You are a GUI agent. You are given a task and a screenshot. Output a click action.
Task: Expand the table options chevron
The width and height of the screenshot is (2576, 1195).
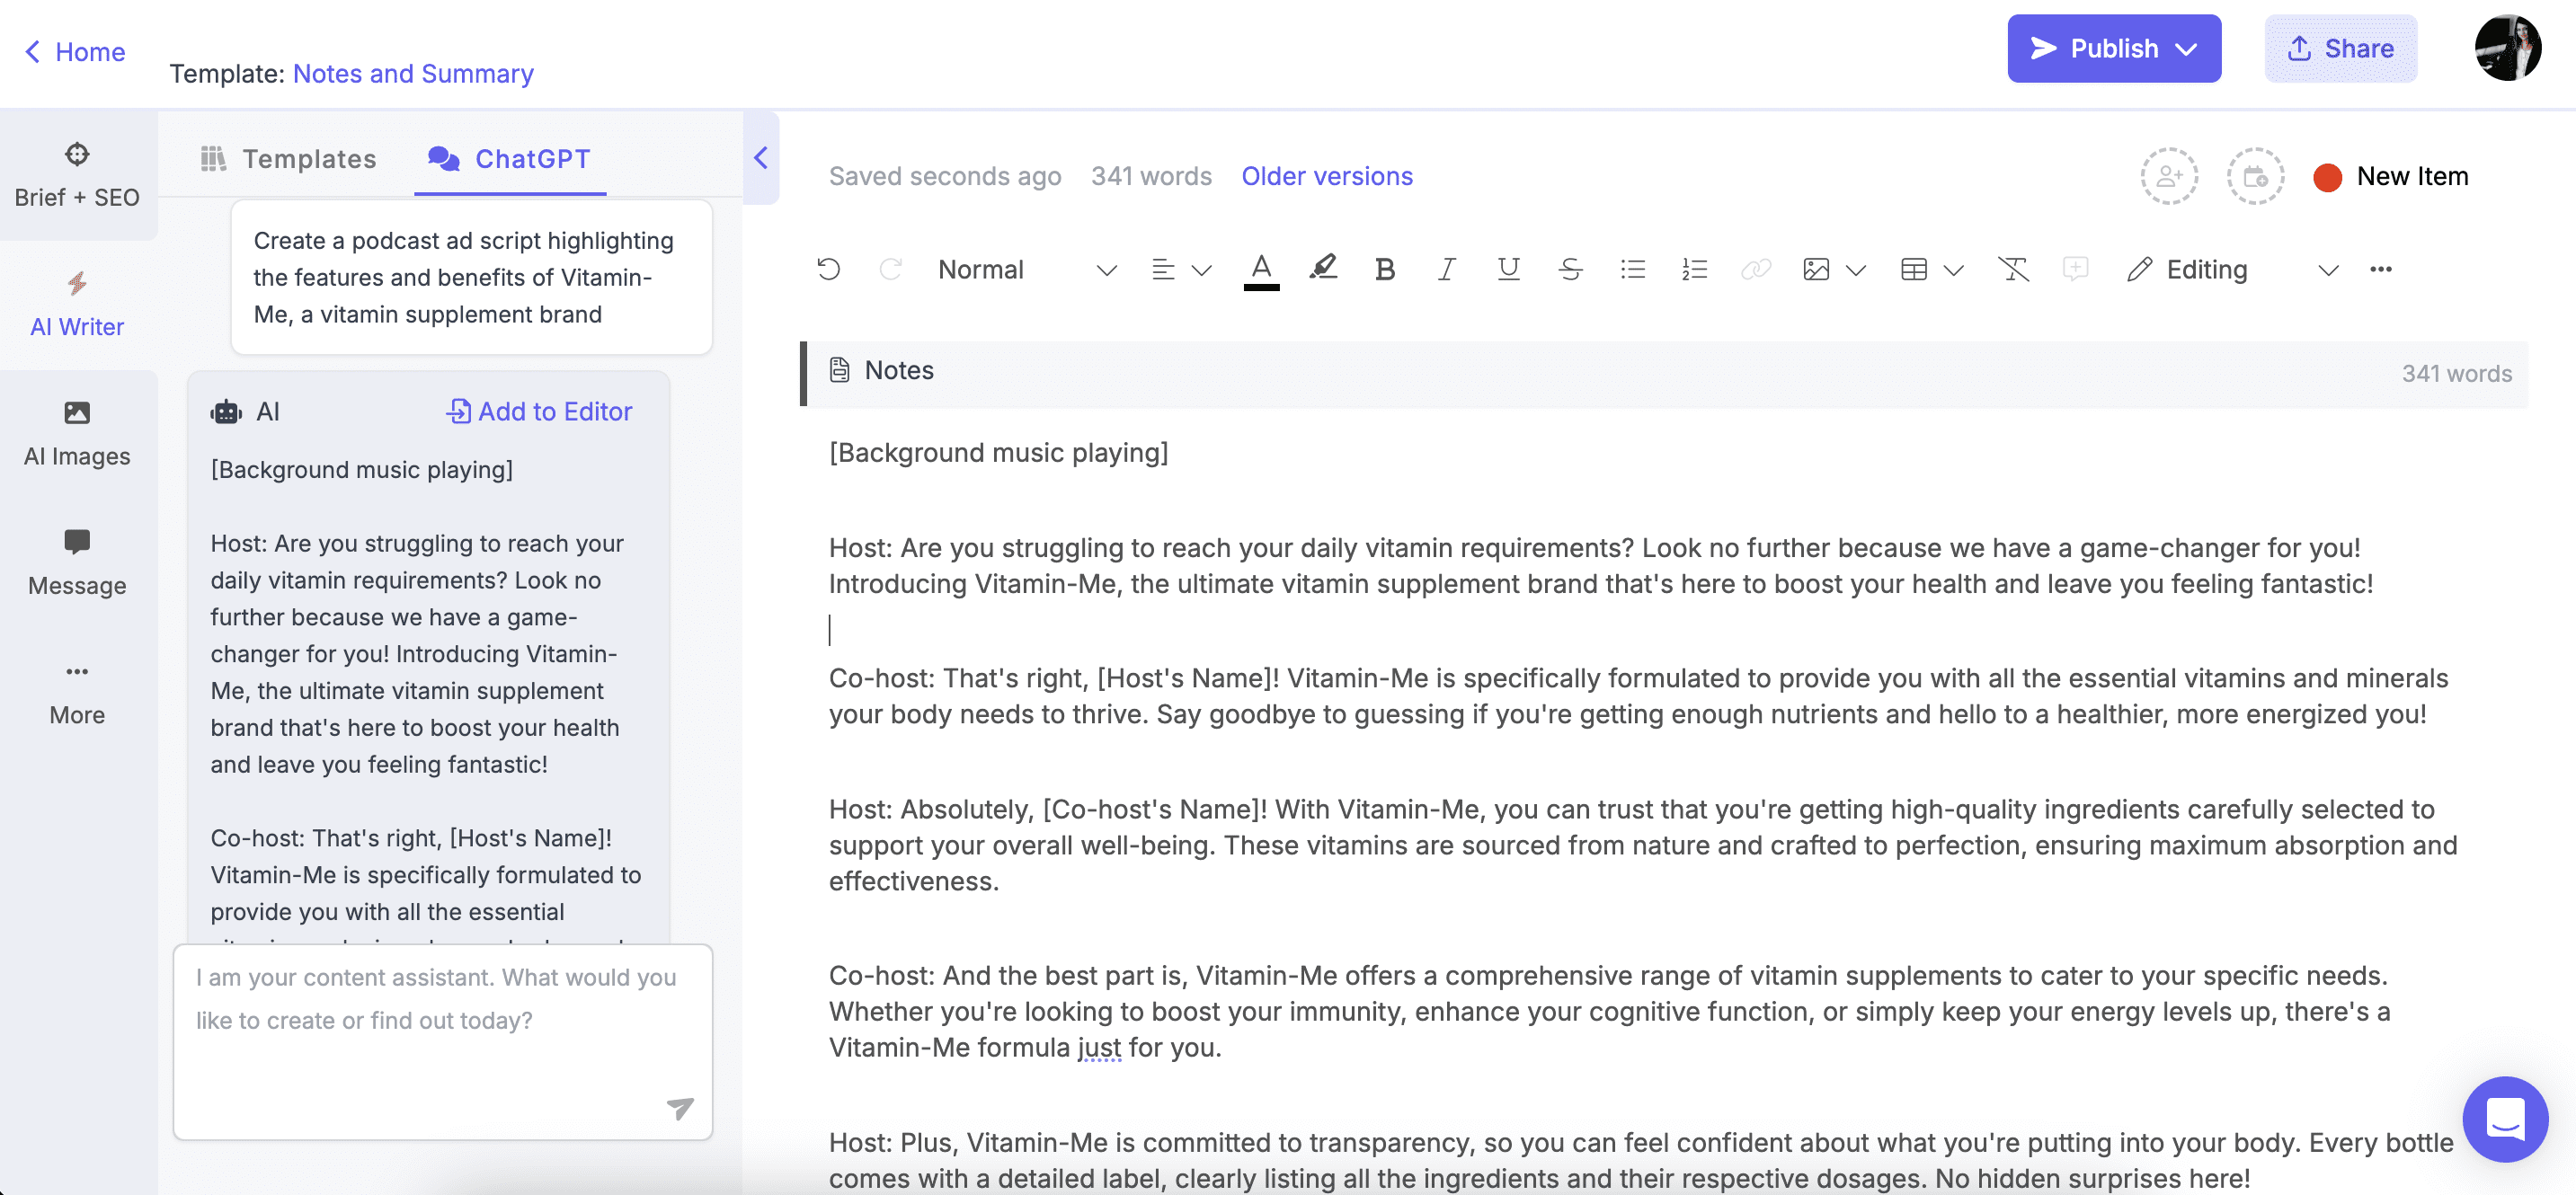click(1953, 270)
